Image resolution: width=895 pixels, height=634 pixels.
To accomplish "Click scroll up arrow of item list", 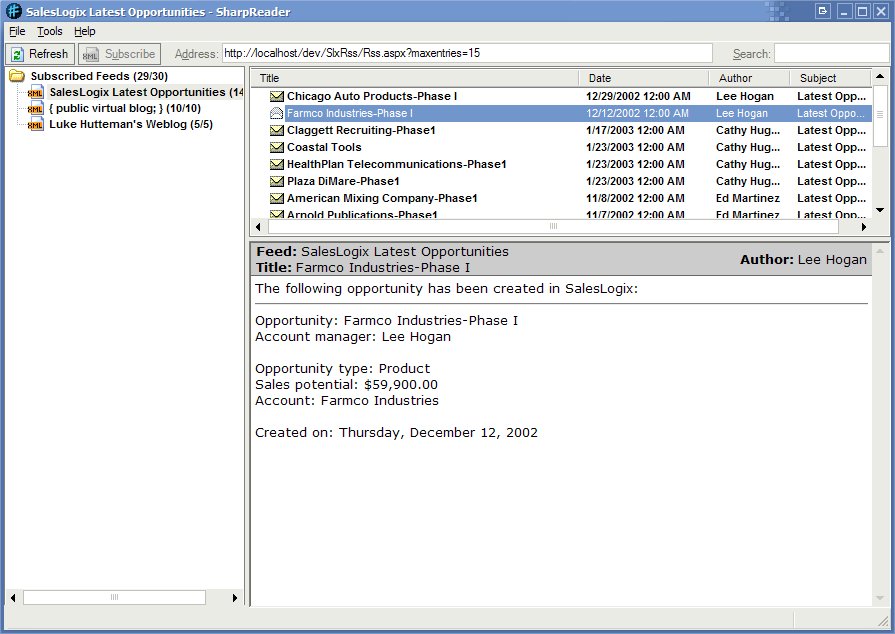I will click(x=880, y=76).
